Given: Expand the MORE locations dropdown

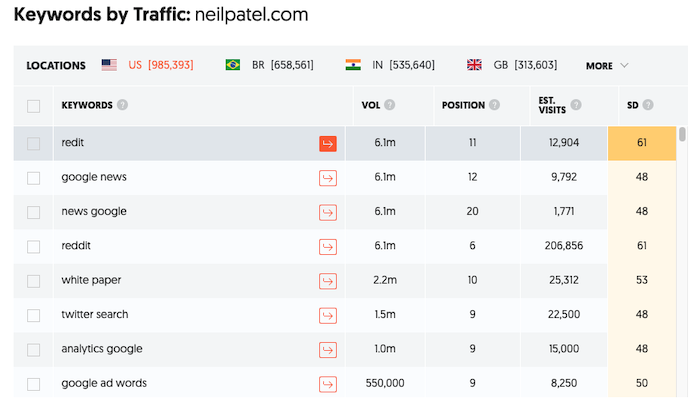Looking at the screenshot, I should pos(607,66).
